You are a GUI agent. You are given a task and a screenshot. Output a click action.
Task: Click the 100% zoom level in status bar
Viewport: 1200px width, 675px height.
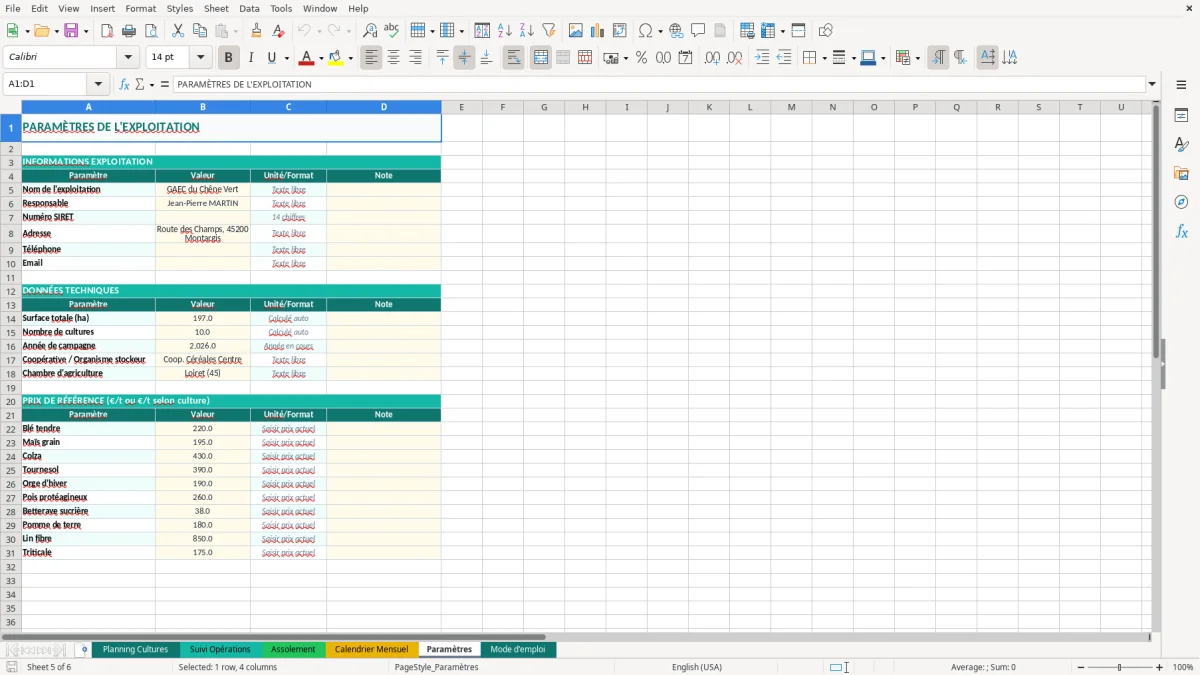[1183, 667]
